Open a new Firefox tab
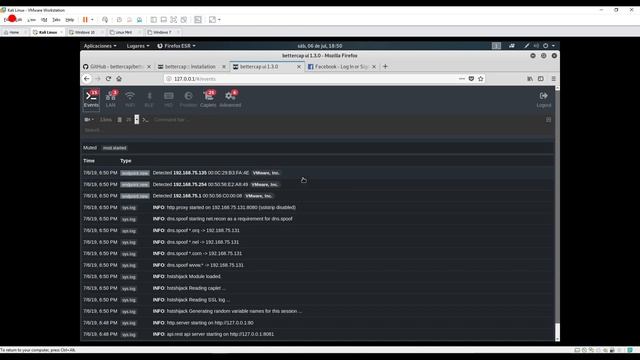 click(x=385, y=67)
